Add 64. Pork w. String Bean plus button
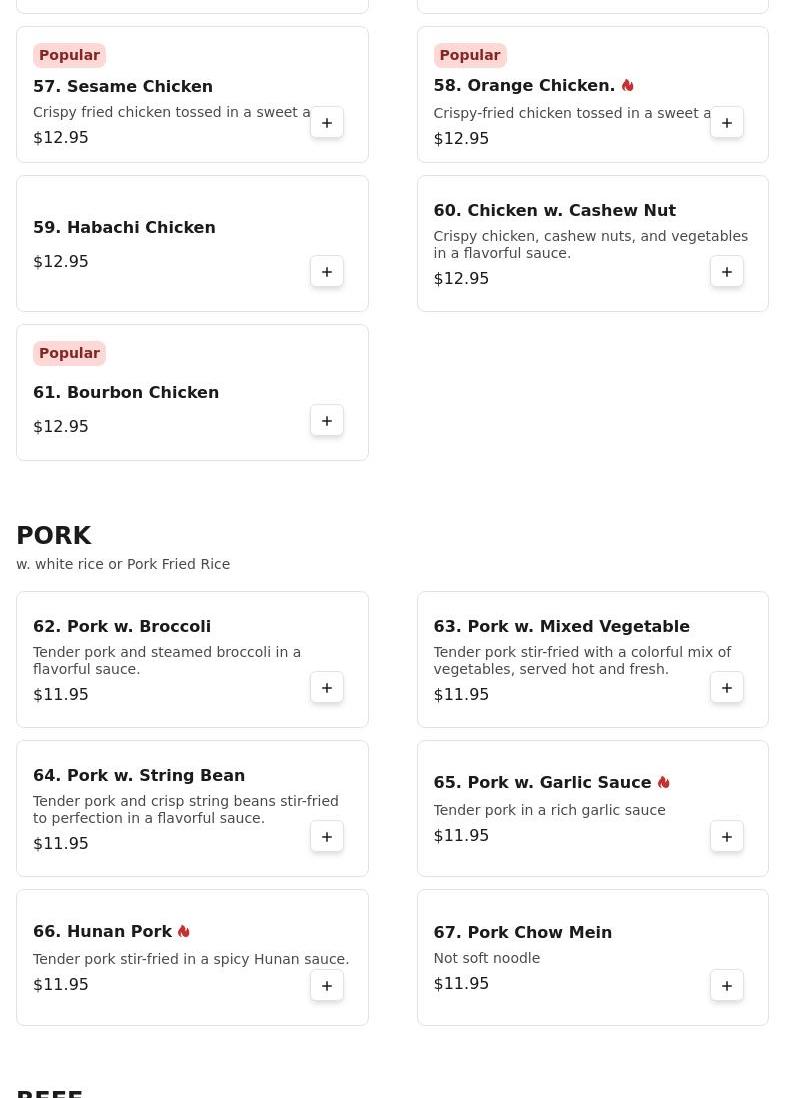 pyautogui.click(x=326, y=837)
